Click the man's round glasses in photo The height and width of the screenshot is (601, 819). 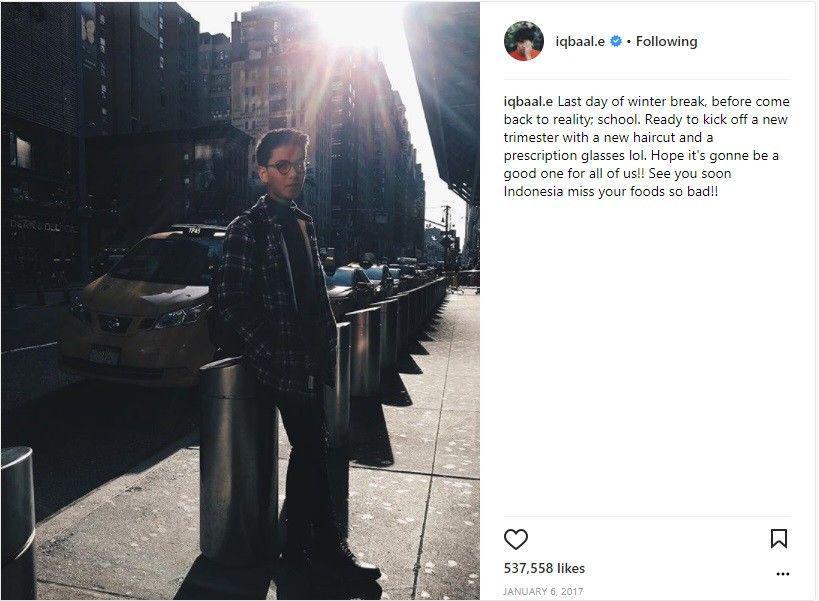pos(286,168)
